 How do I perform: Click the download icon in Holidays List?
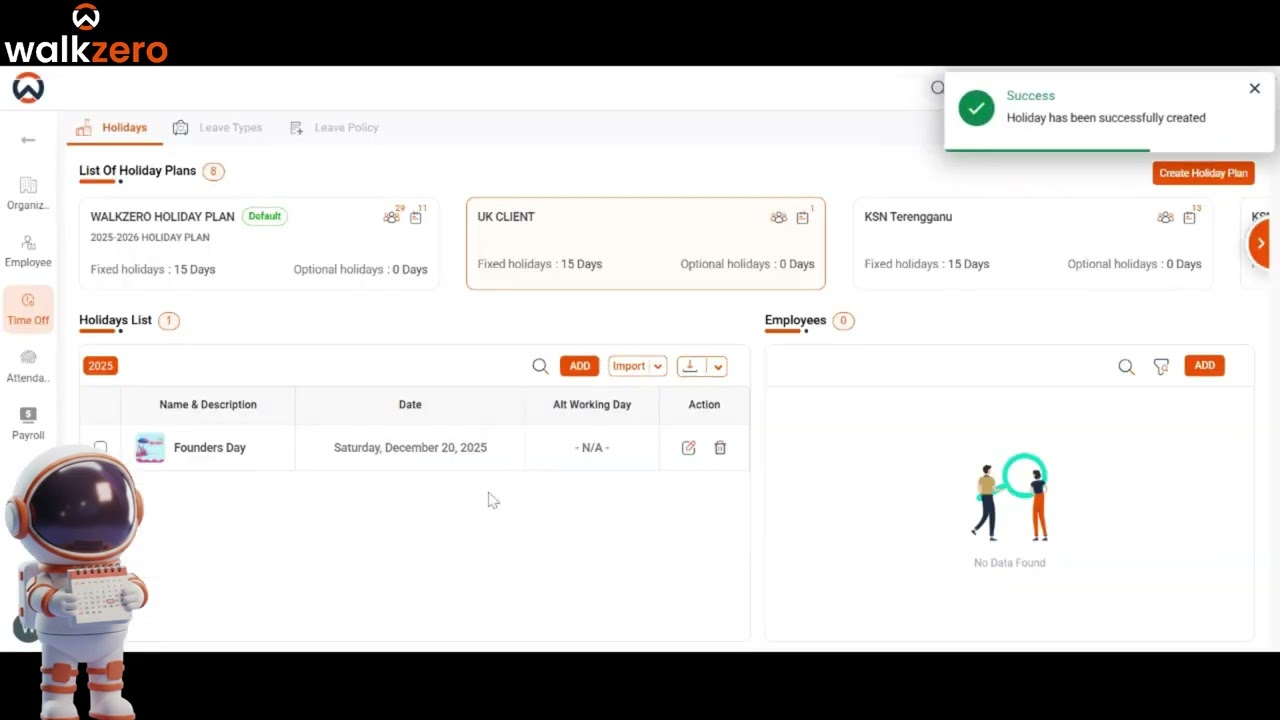tap(690, 366)
